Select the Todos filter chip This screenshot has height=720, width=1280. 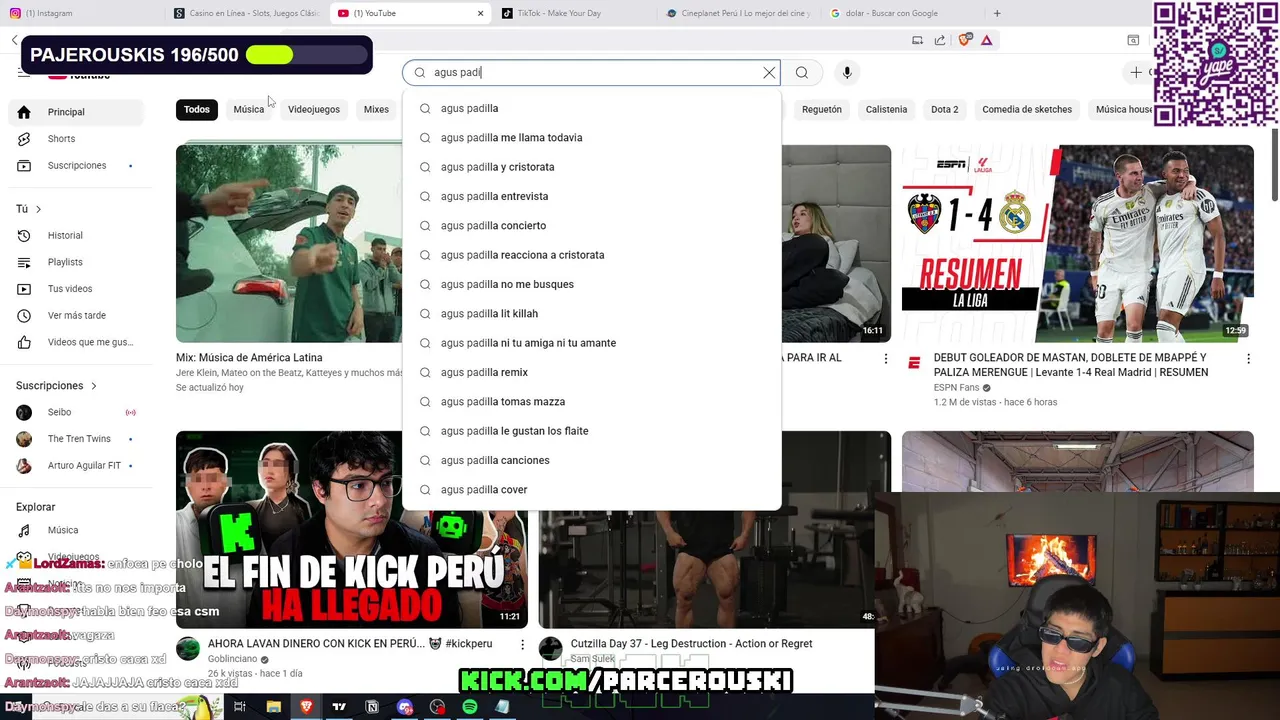coord(197,109)
